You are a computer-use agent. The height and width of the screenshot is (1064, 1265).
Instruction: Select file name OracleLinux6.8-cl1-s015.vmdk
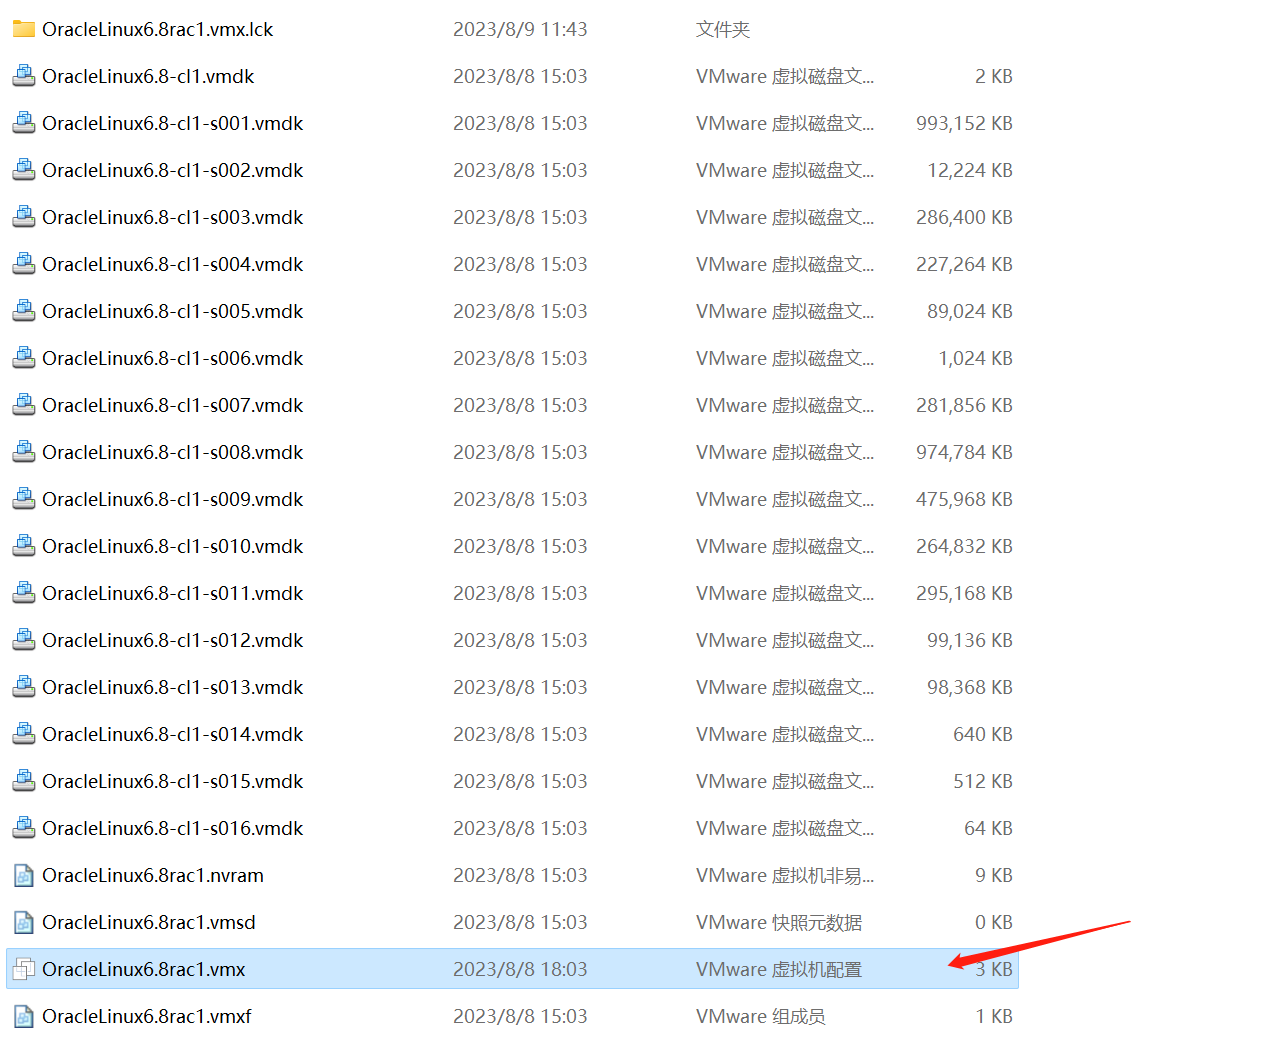pos(172,781)
